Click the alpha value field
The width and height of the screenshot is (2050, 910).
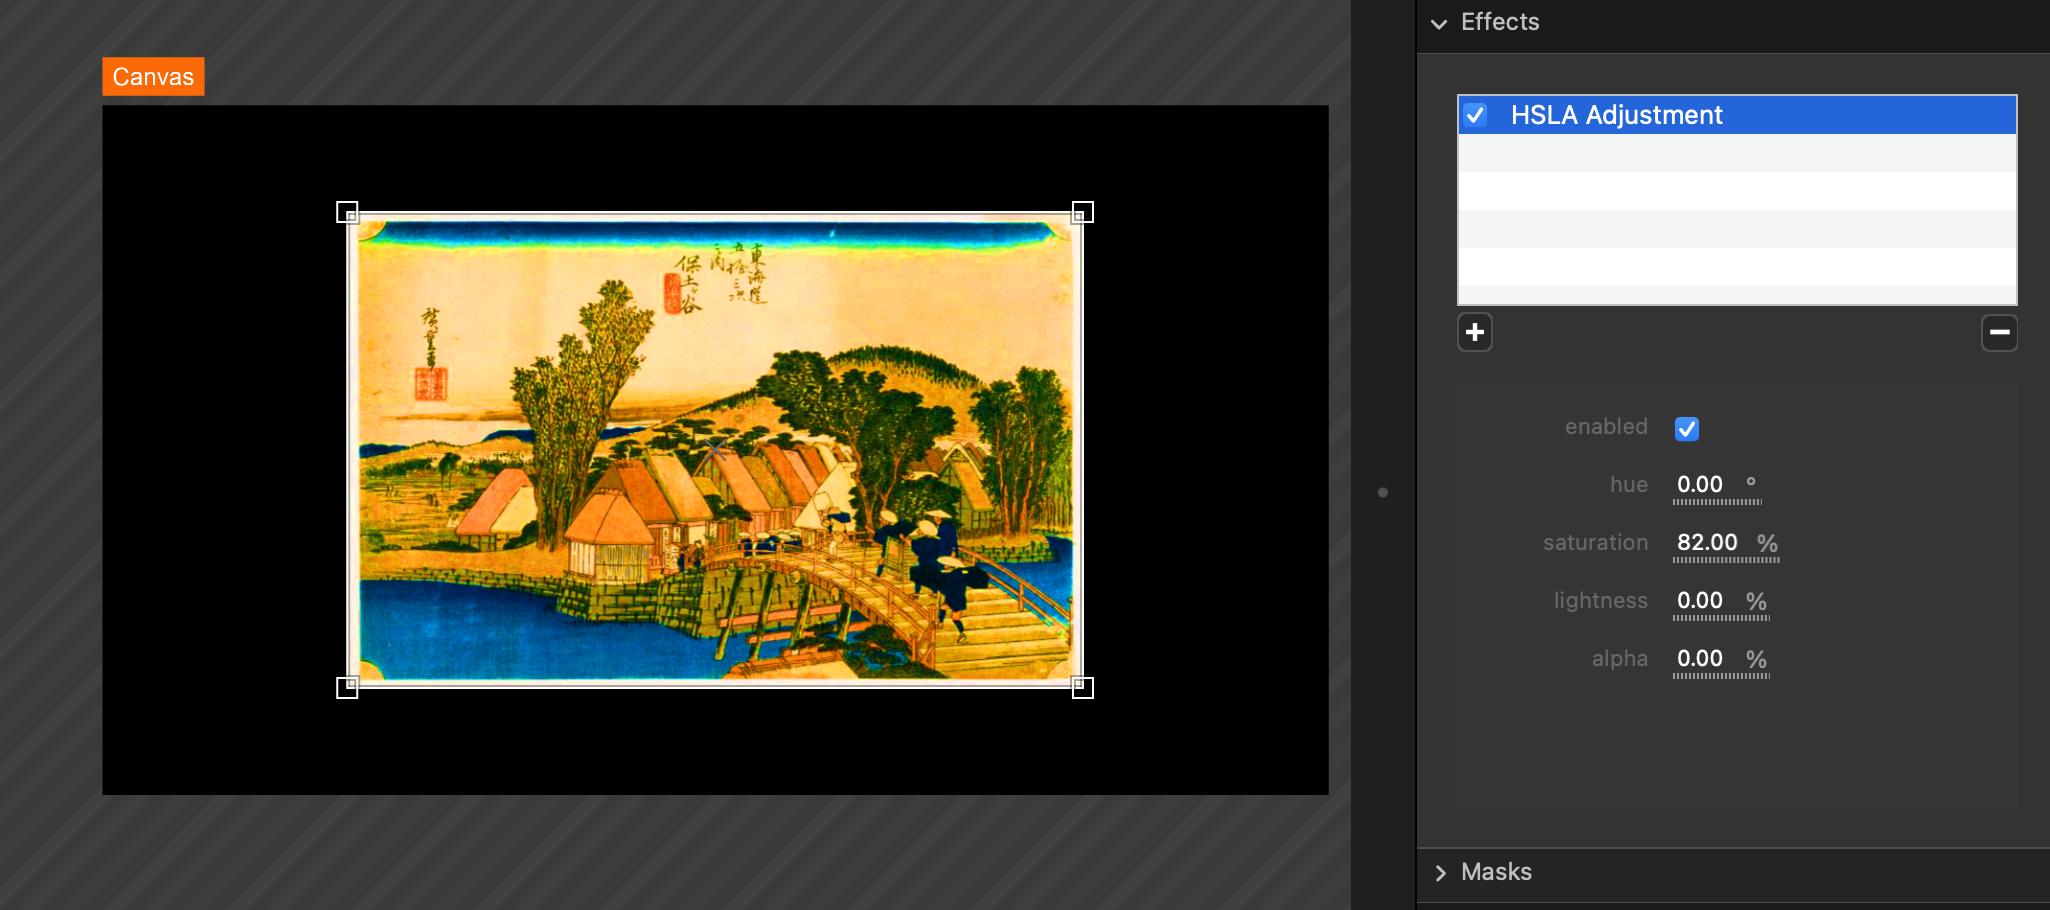click(x=1699, y=659)
